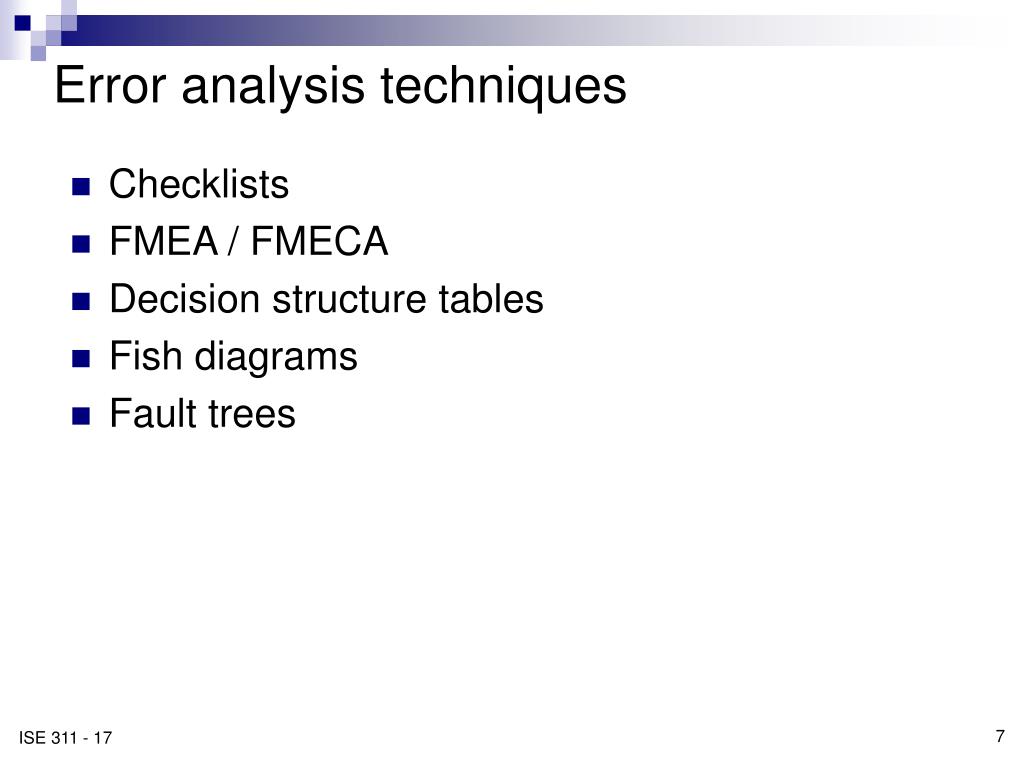Viewport: 1024px width, 768px height.
Task: Click the word 'FMECA' in second bullet
Action: click(319, 241)
